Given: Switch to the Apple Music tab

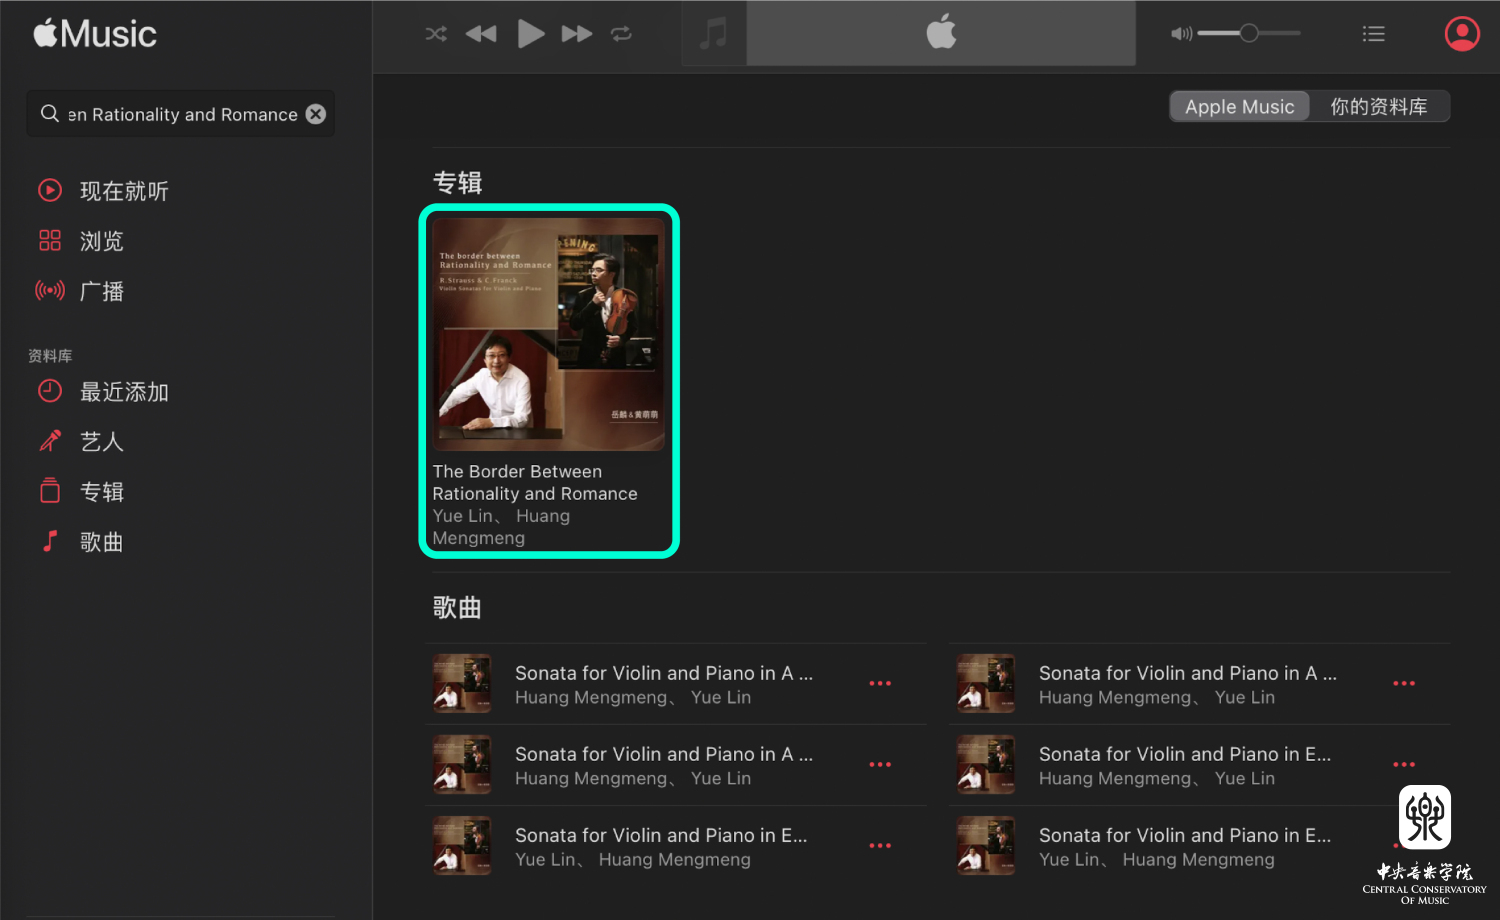Looking at the screenshot, I should pos(1239,107).
